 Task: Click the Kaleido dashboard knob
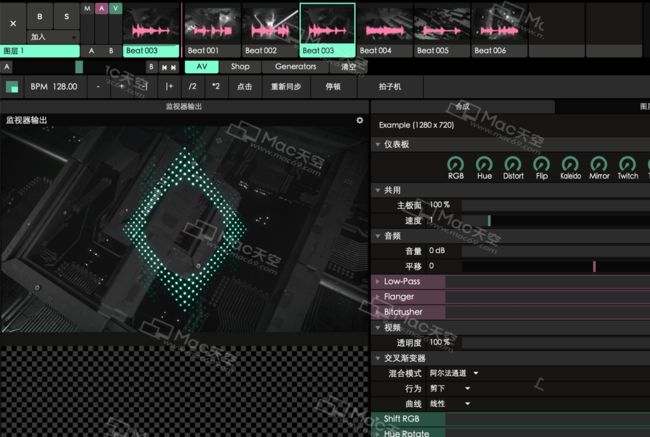[570, 164]
